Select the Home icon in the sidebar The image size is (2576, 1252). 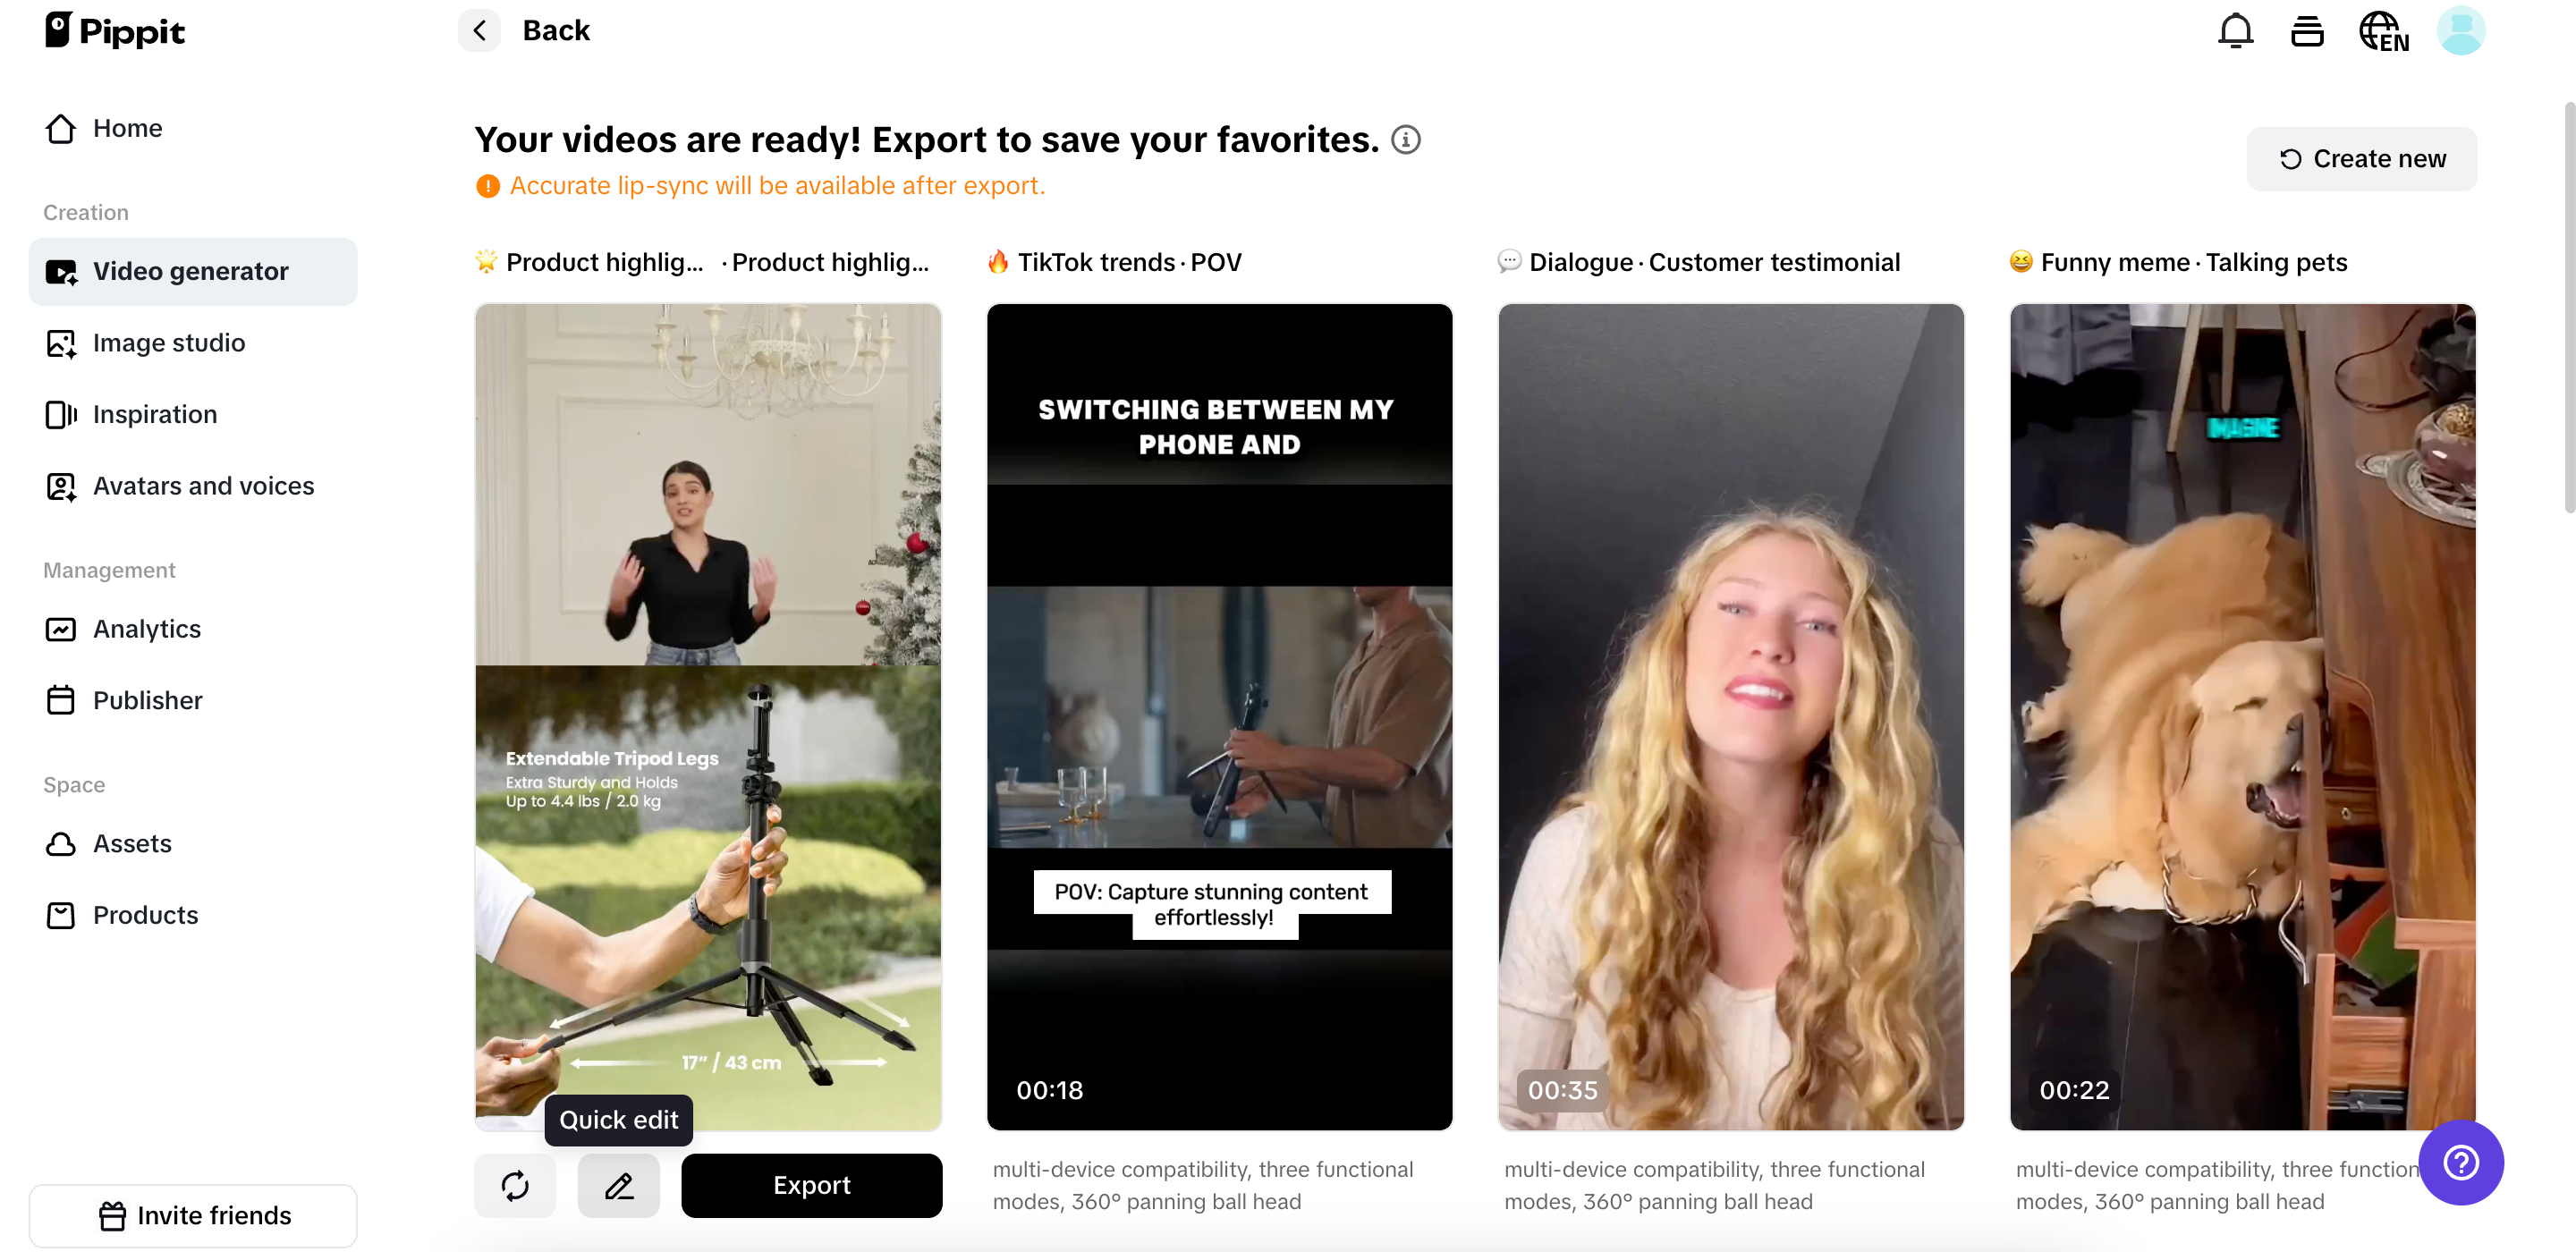[x=60, y=128]
